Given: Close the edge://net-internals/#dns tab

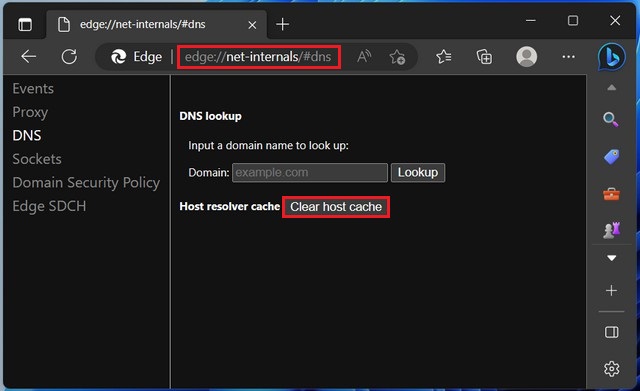Looking at the screenshot, I should [x=252, y=25].
